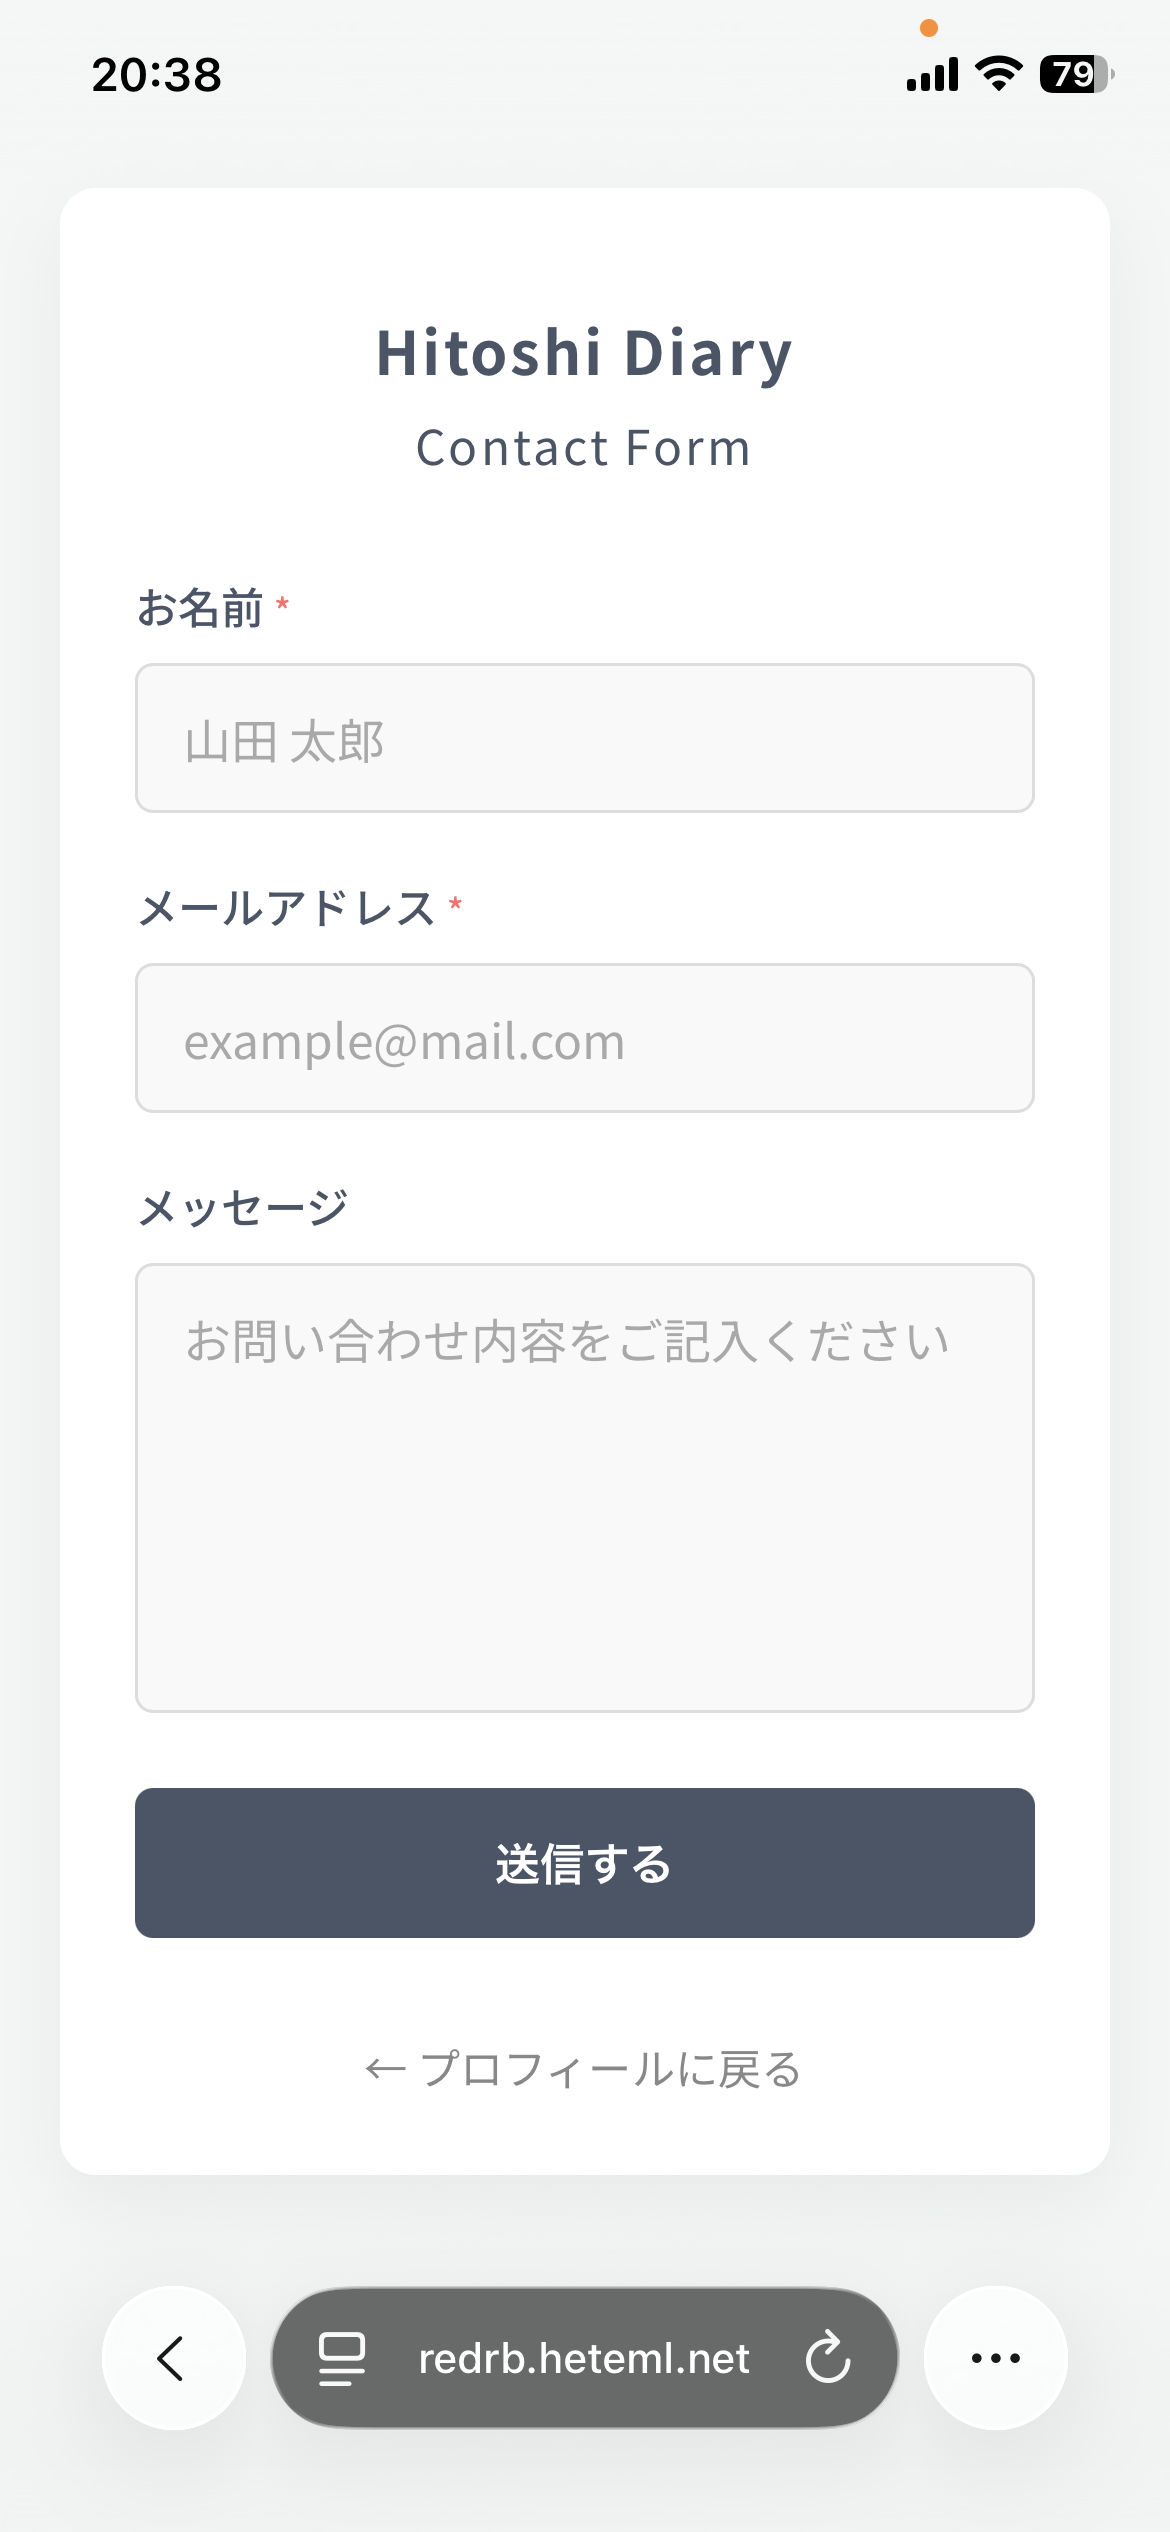Click into the メッセージ message text area
This screenshot has height=2532, width=1170.
(585, 1487)
